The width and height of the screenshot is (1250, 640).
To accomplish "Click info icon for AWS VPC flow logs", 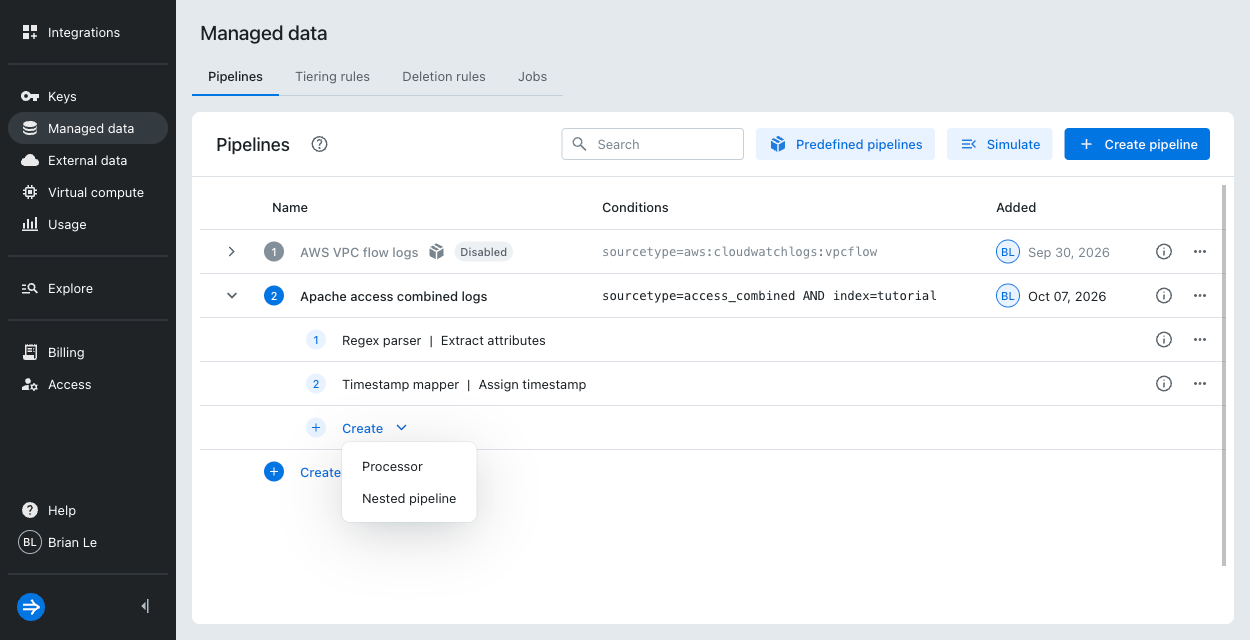I will (1163, 252).
